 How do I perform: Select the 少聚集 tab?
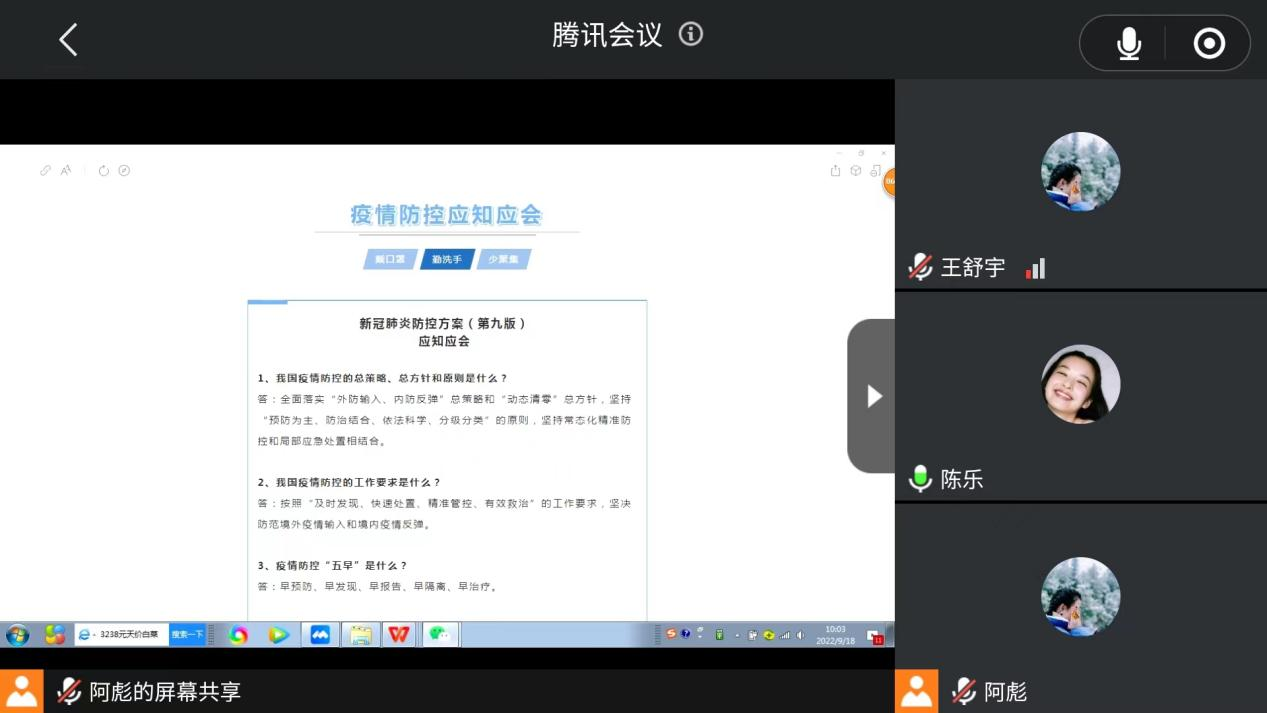pos(504,259)
